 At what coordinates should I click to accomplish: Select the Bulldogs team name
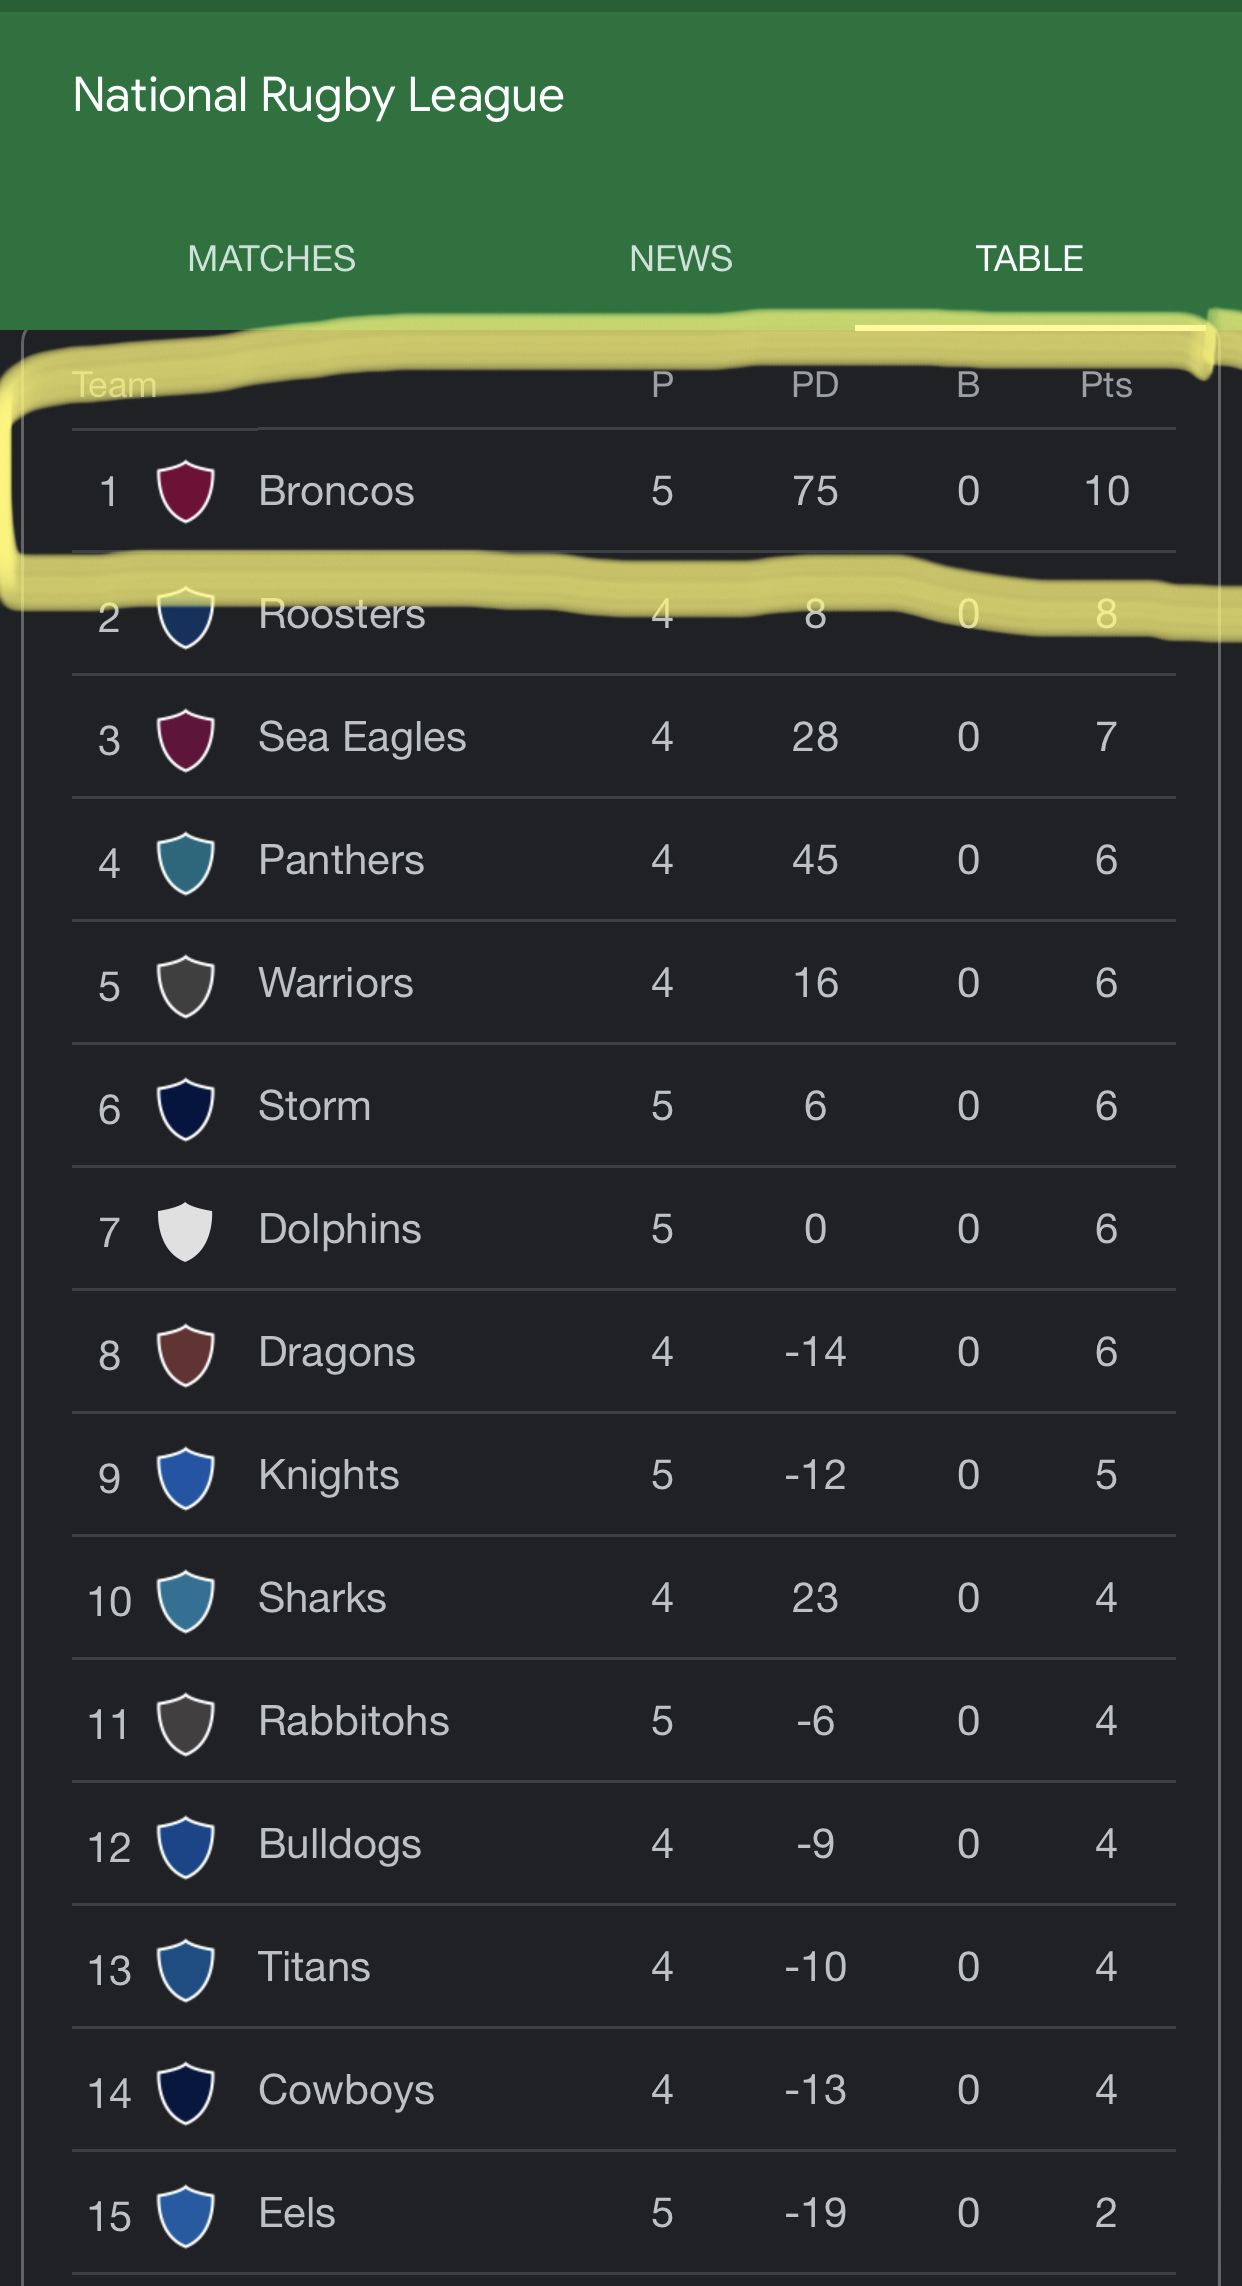[x=339, y=1845]
